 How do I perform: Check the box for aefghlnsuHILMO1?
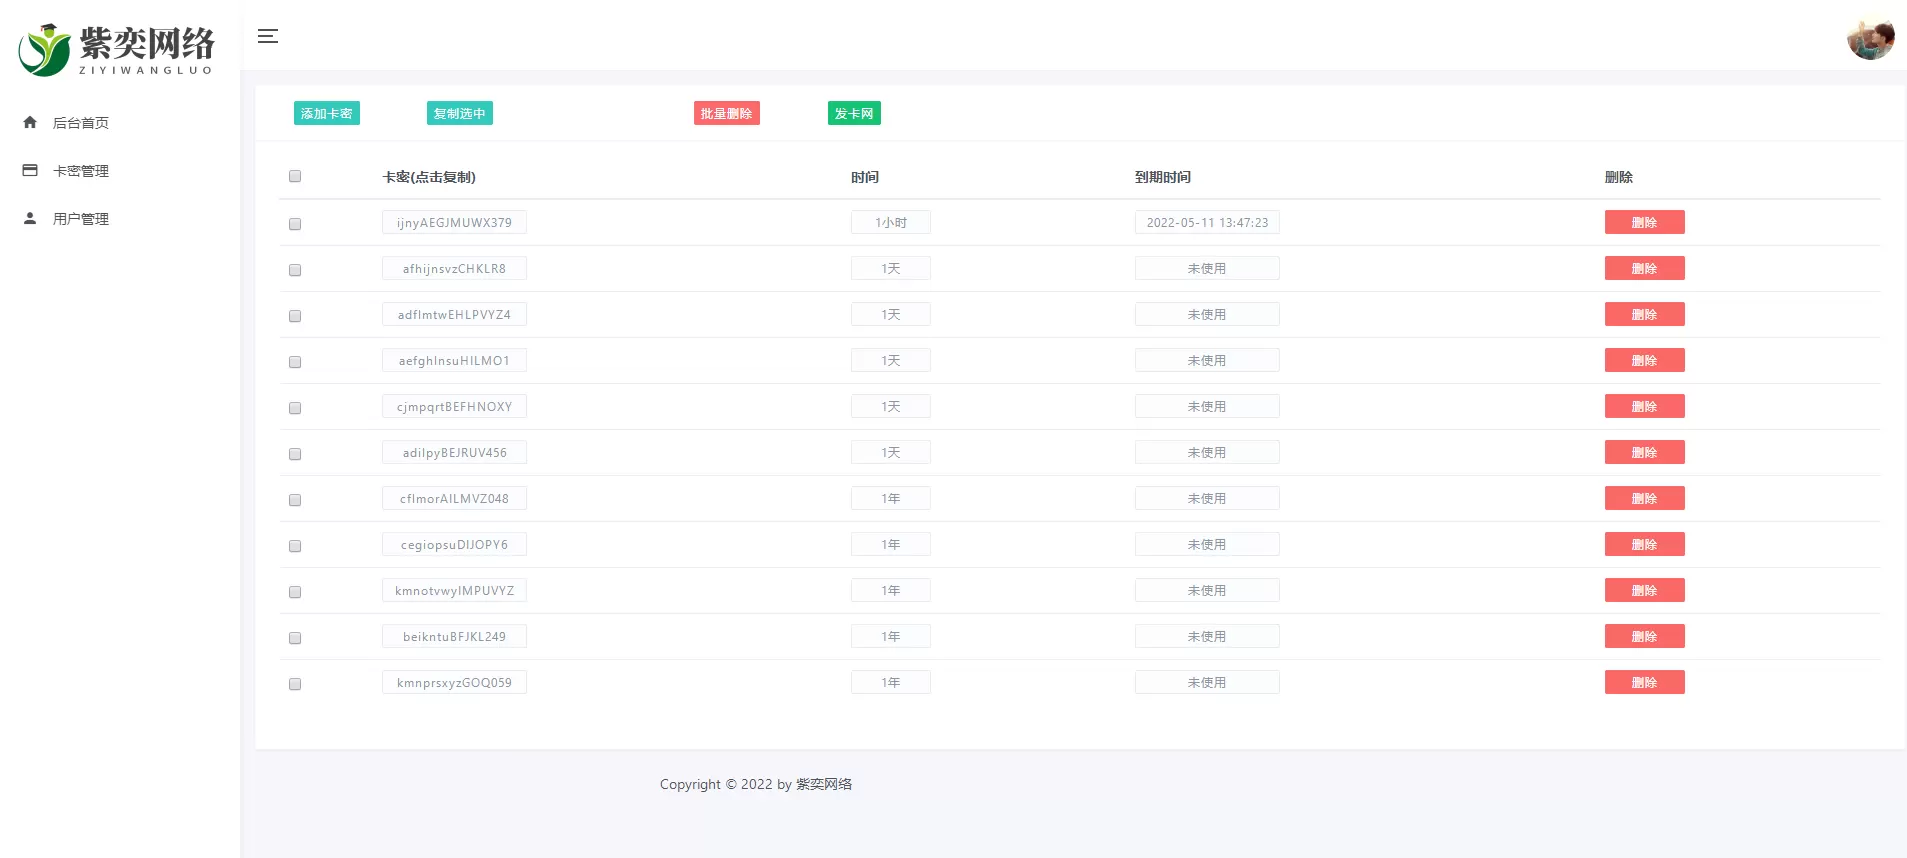[295, 362]
